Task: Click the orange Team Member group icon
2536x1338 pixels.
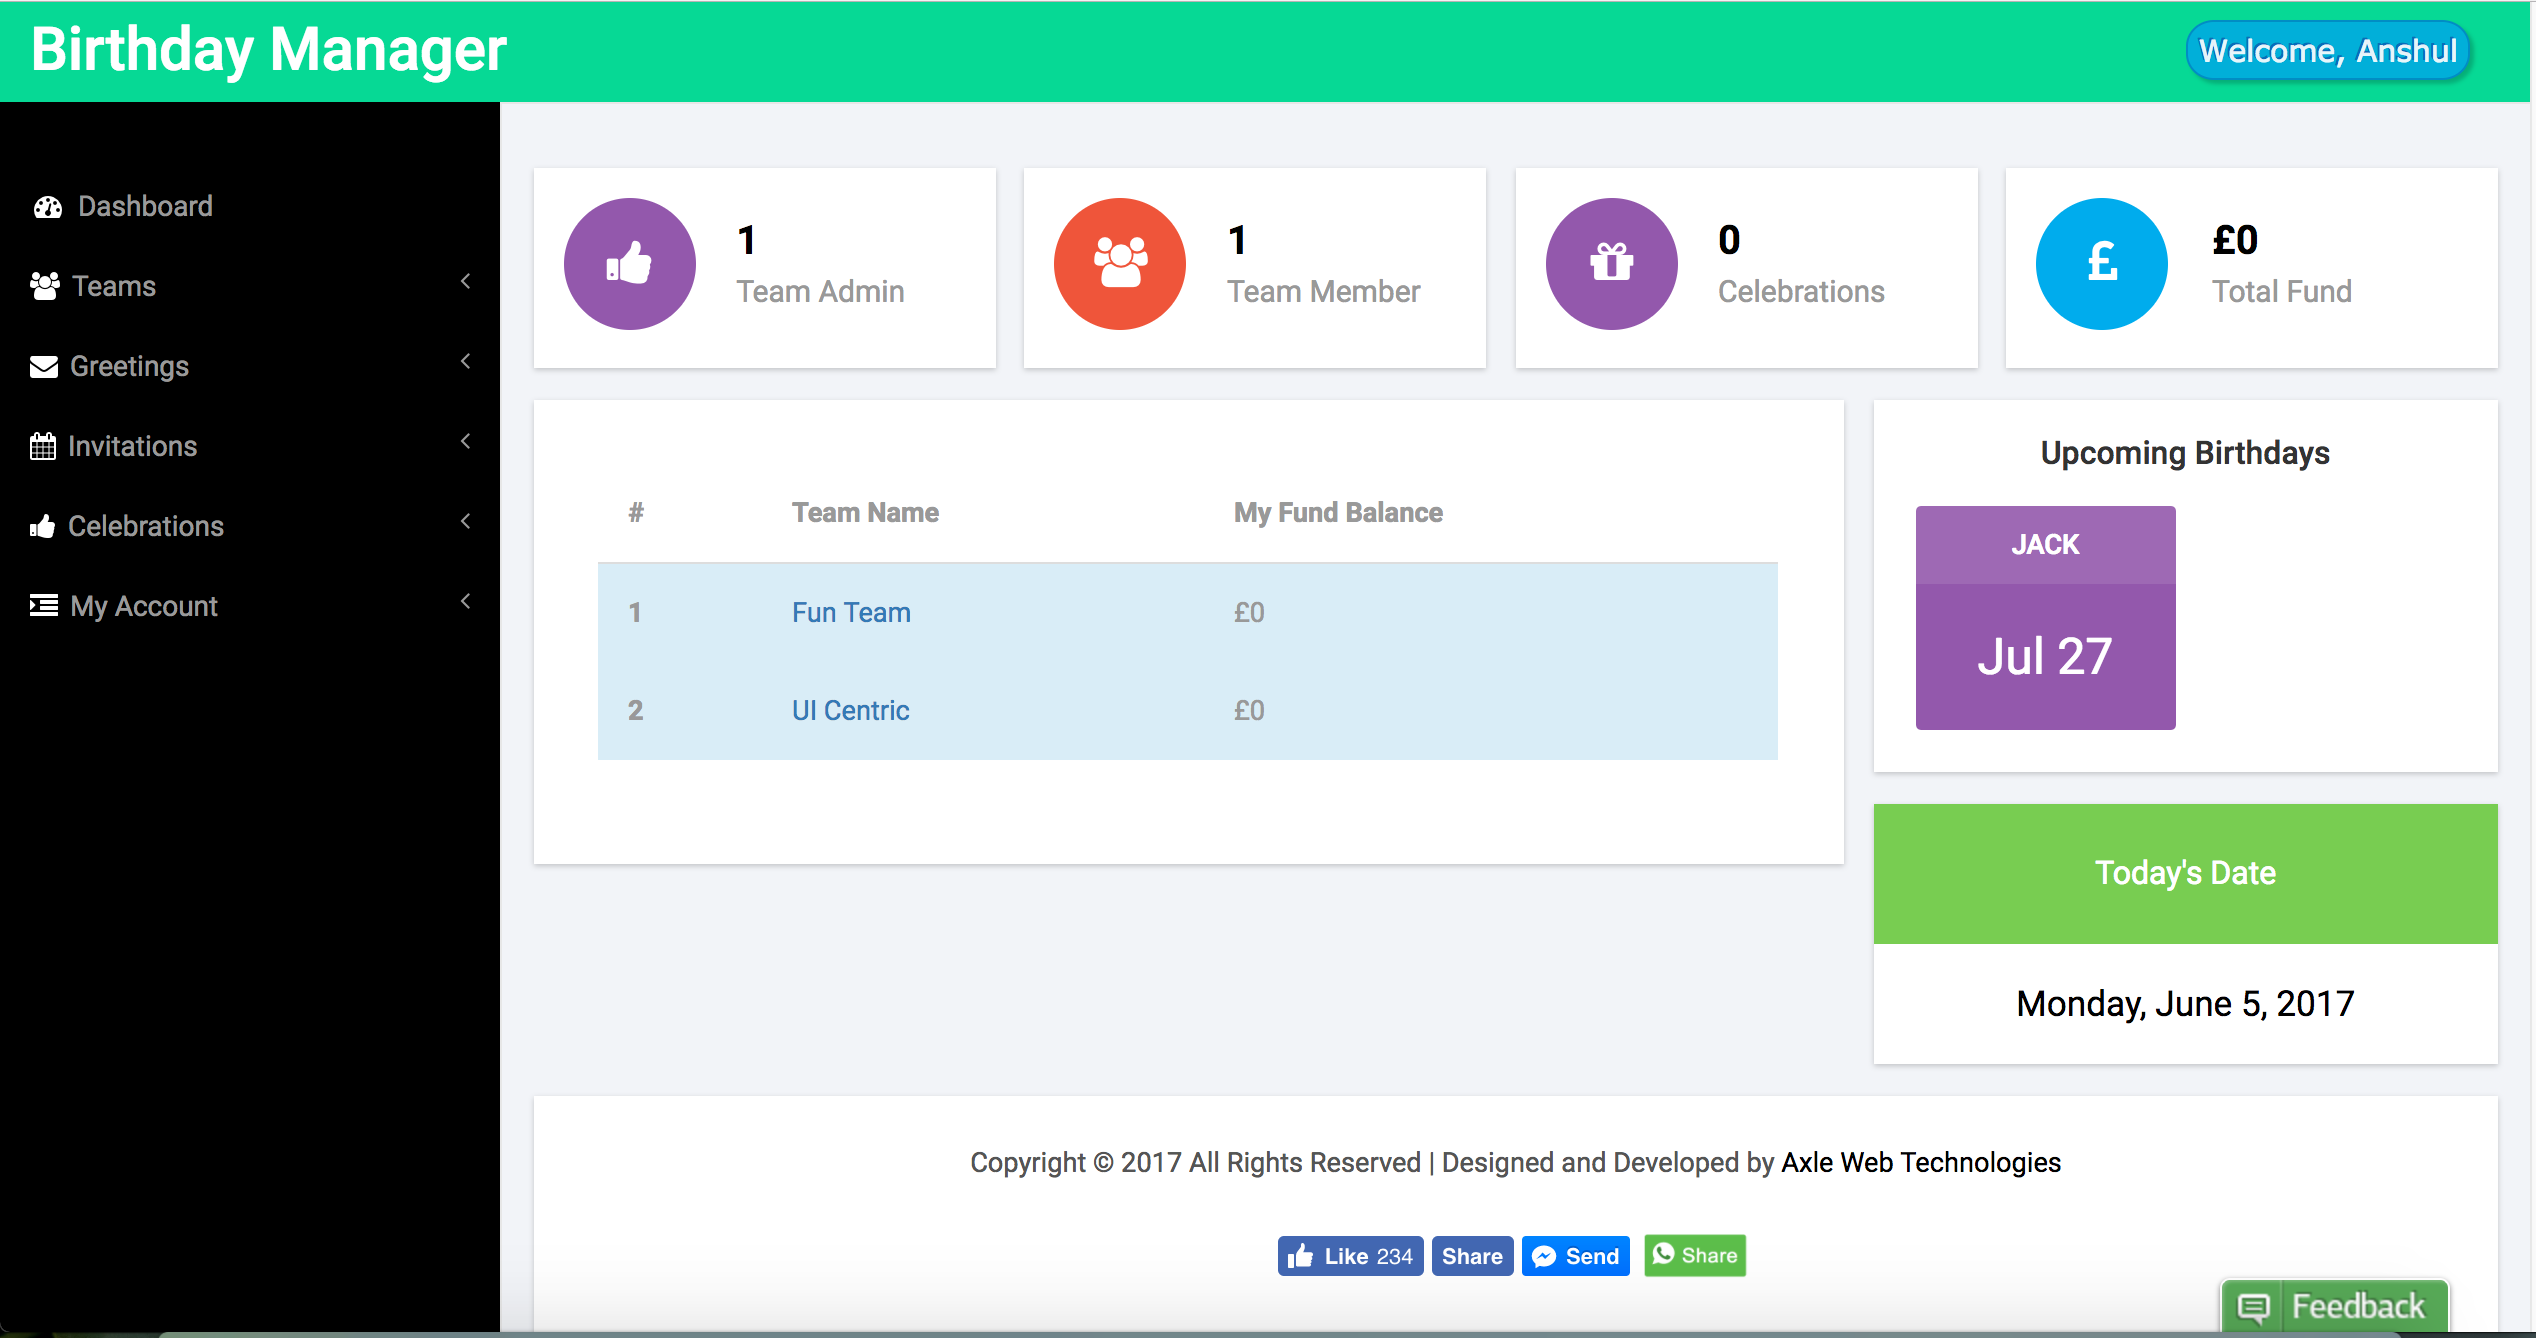Action: [1119, 264]
